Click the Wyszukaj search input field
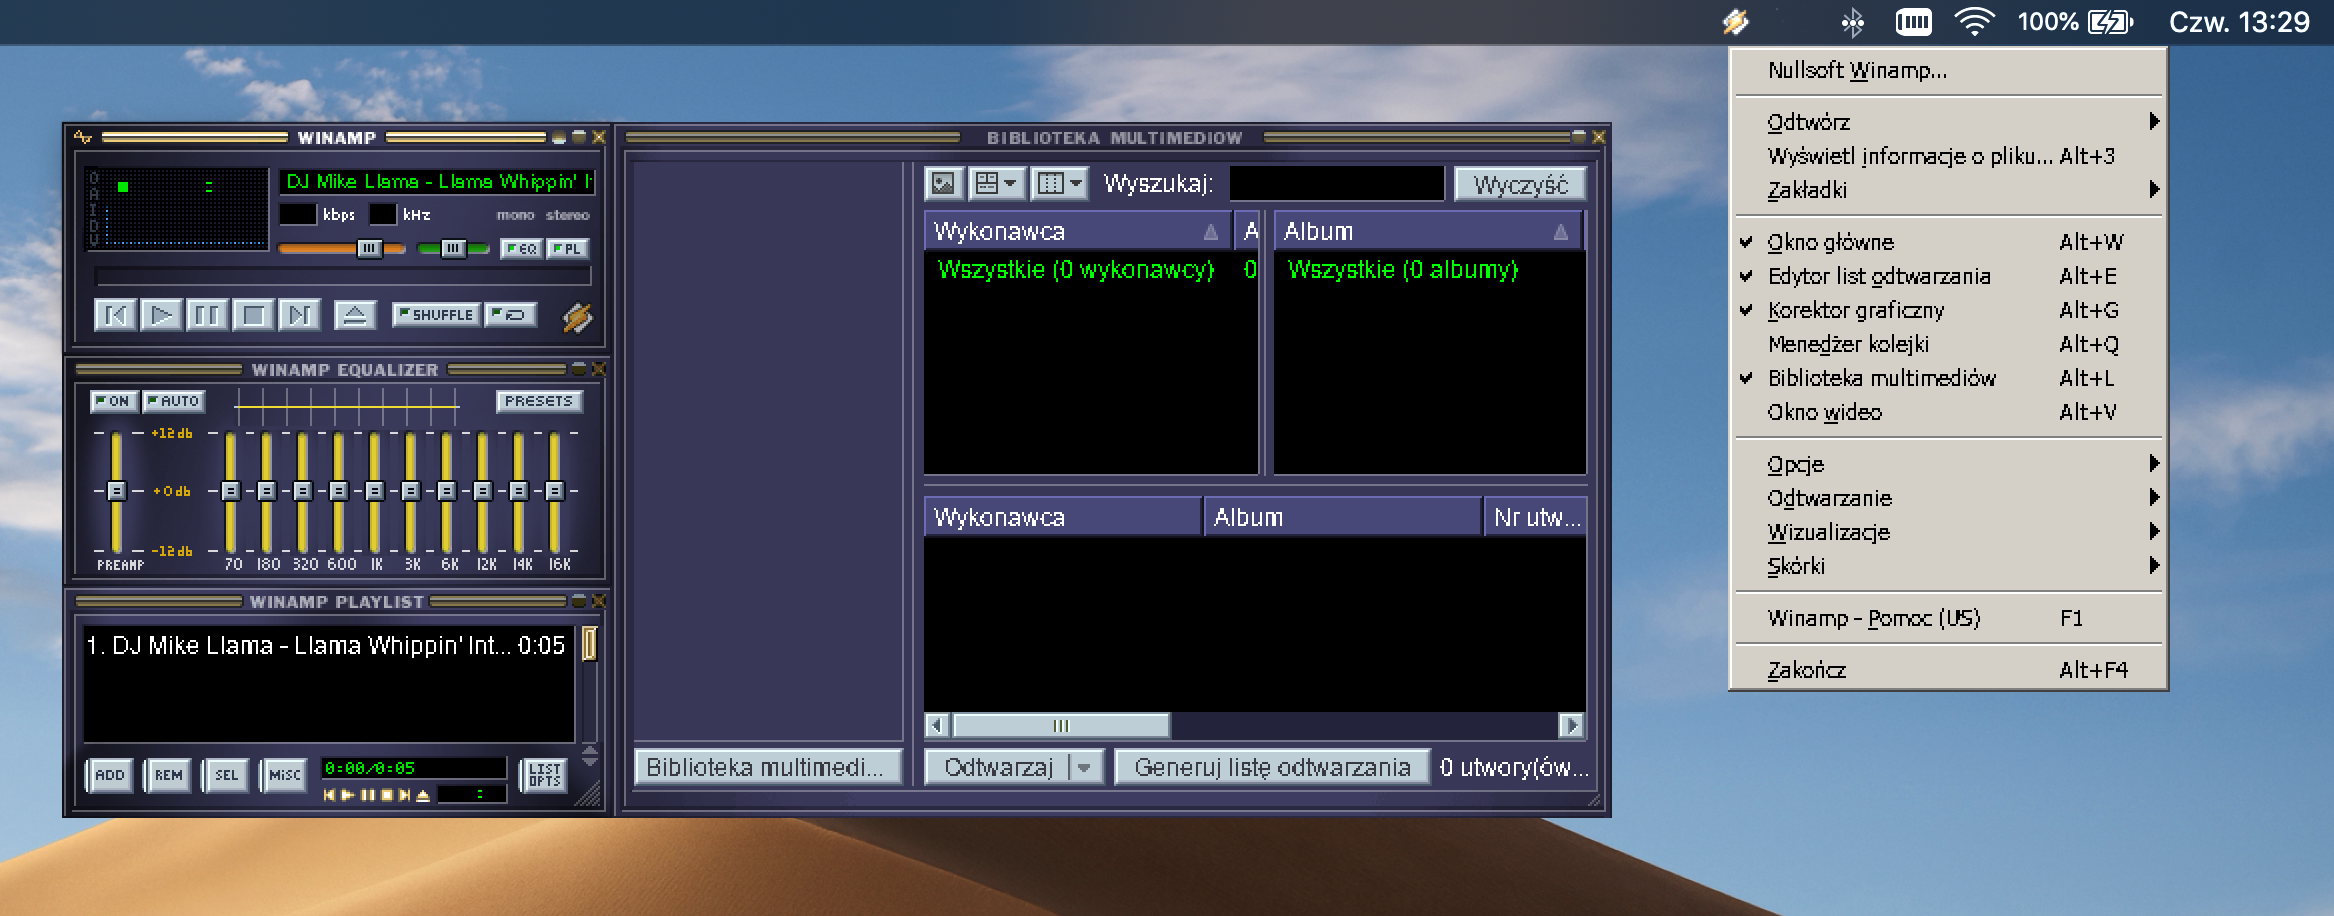The height and width of the screenshot is (916, 2334). coord(1335,184)
